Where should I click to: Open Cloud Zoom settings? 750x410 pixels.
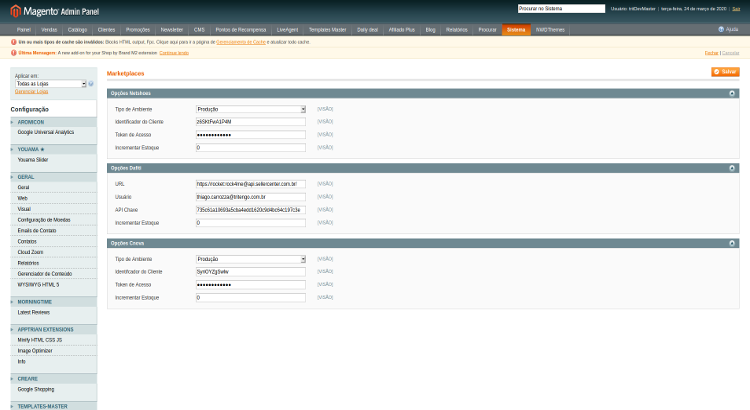[x=31, y=252]
